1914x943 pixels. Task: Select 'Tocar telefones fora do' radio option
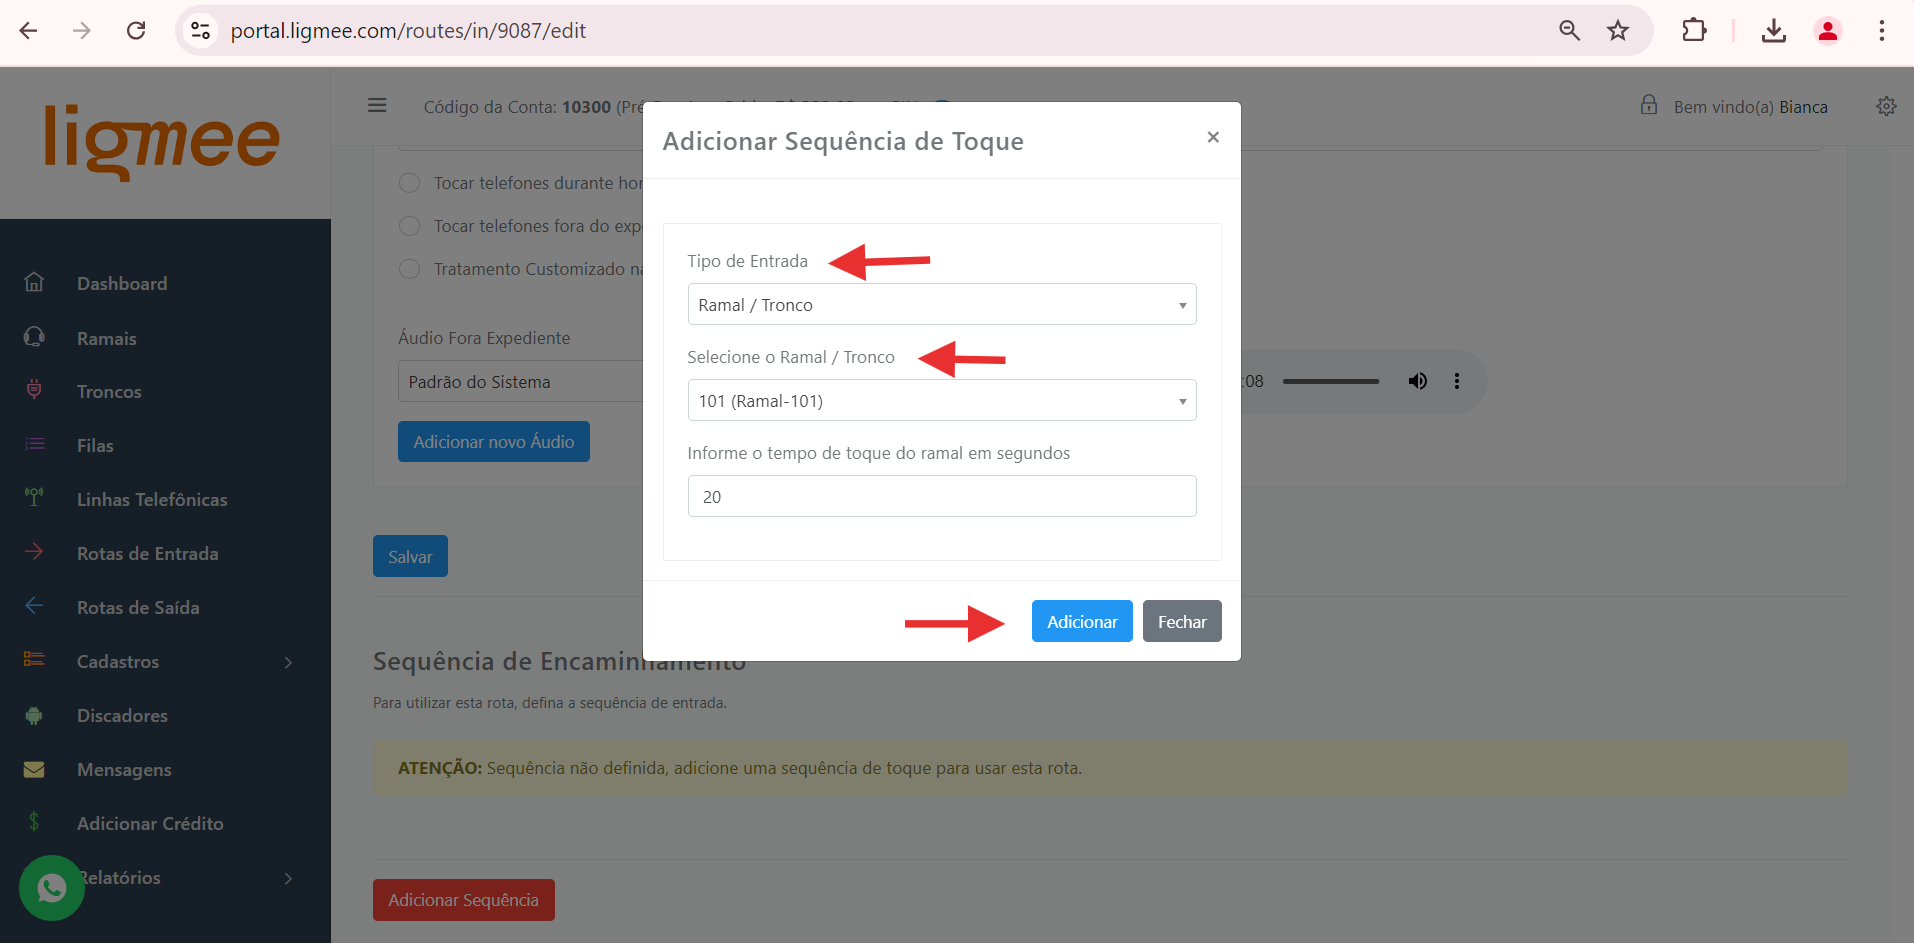click(x=409, y=226)
